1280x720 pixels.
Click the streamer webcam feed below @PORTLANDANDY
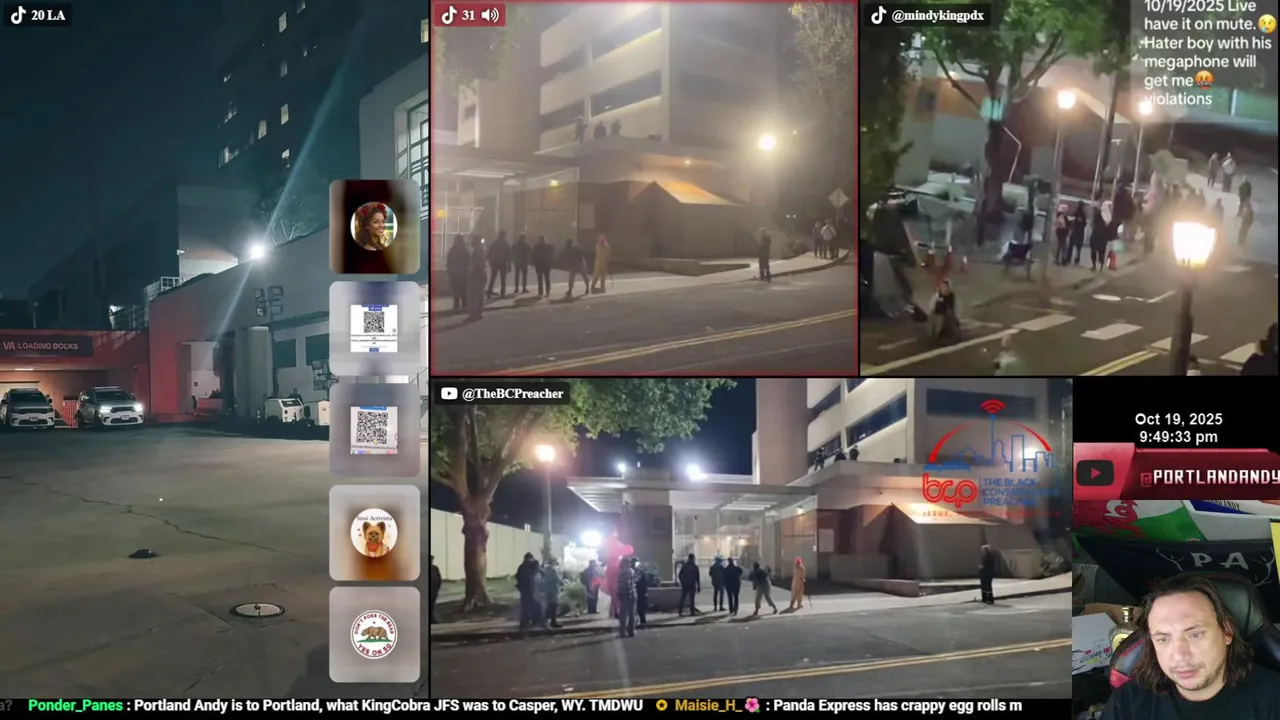(x=1176, y=610)
